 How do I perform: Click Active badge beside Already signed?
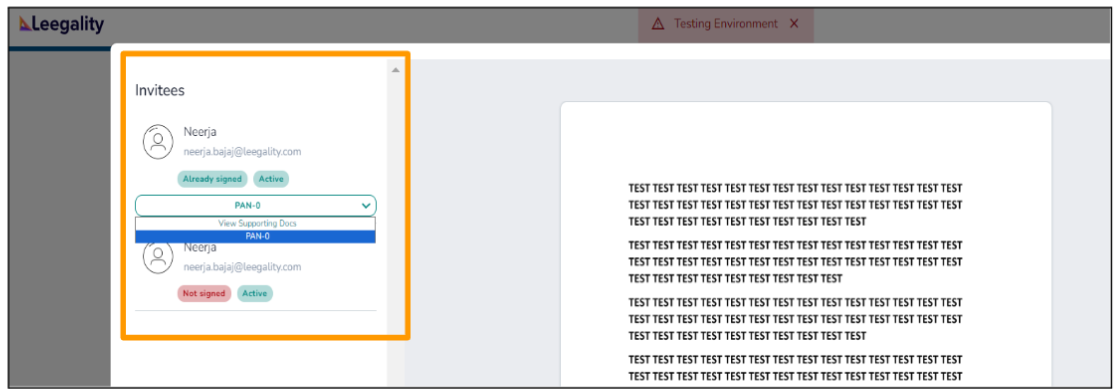point(271,179)
